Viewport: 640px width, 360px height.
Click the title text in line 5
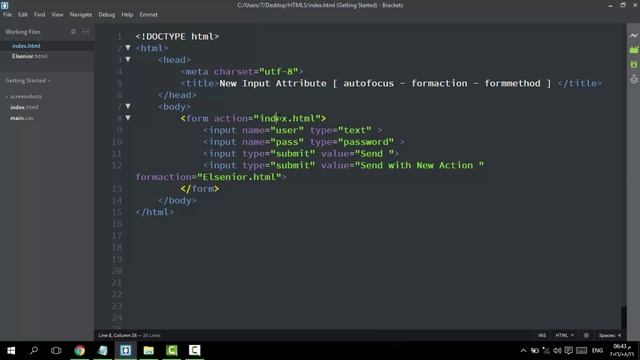pos(385,83)
